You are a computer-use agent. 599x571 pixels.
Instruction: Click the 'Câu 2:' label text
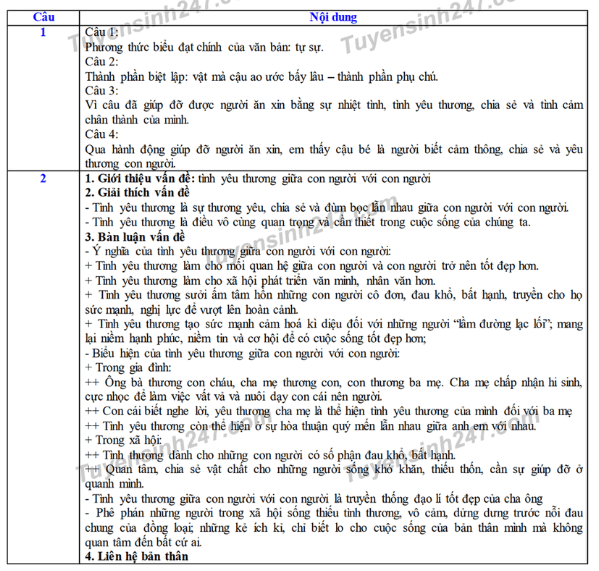pyautogui.click(x=102, y=61)
